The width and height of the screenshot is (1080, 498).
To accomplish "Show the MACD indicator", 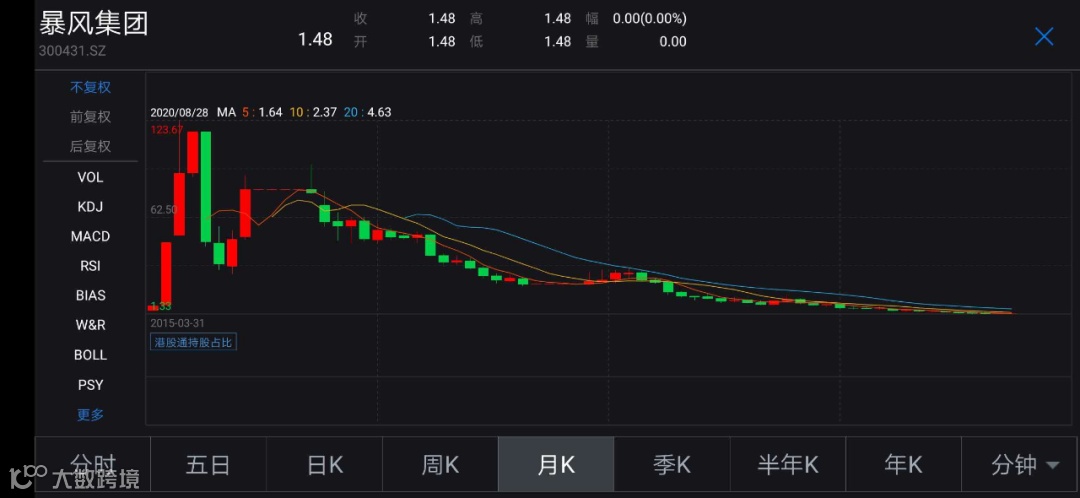I will coord(90,236).
